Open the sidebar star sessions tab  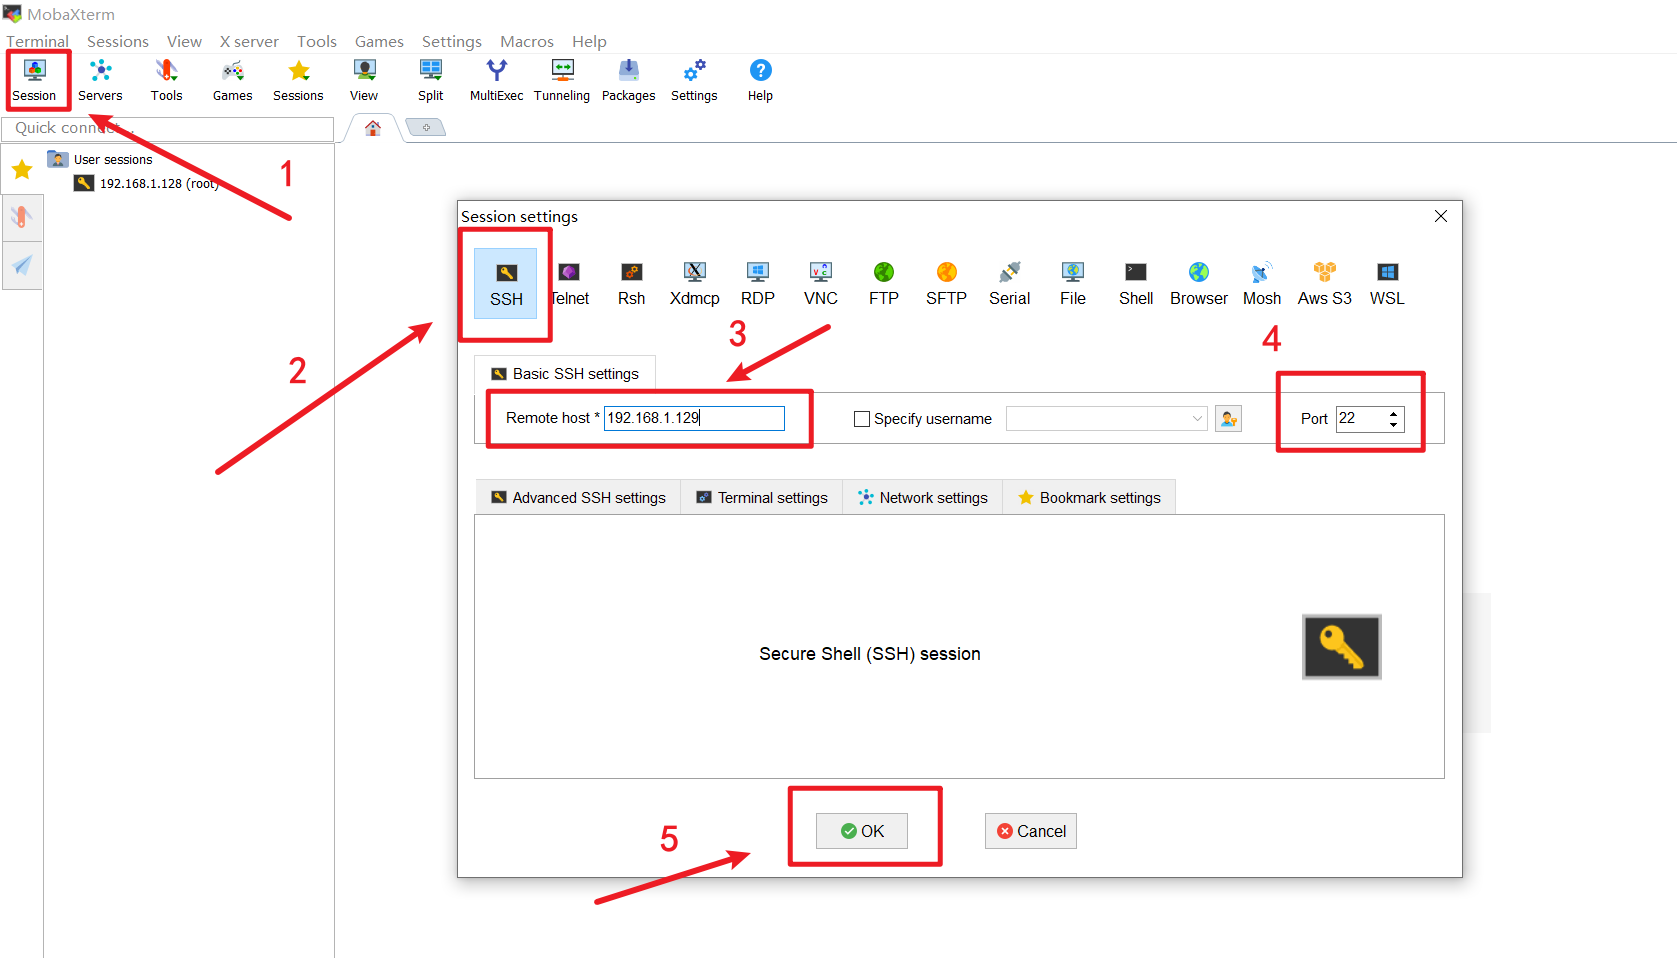tap(22, 170)
